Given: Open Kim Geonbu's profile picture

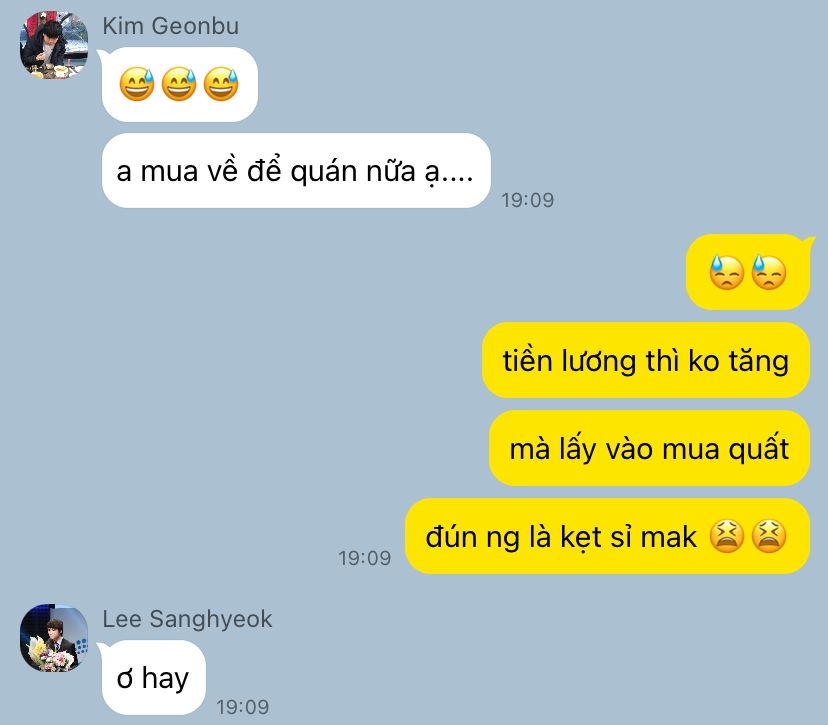Looking at the screenshot, I should tap(54, 45).
